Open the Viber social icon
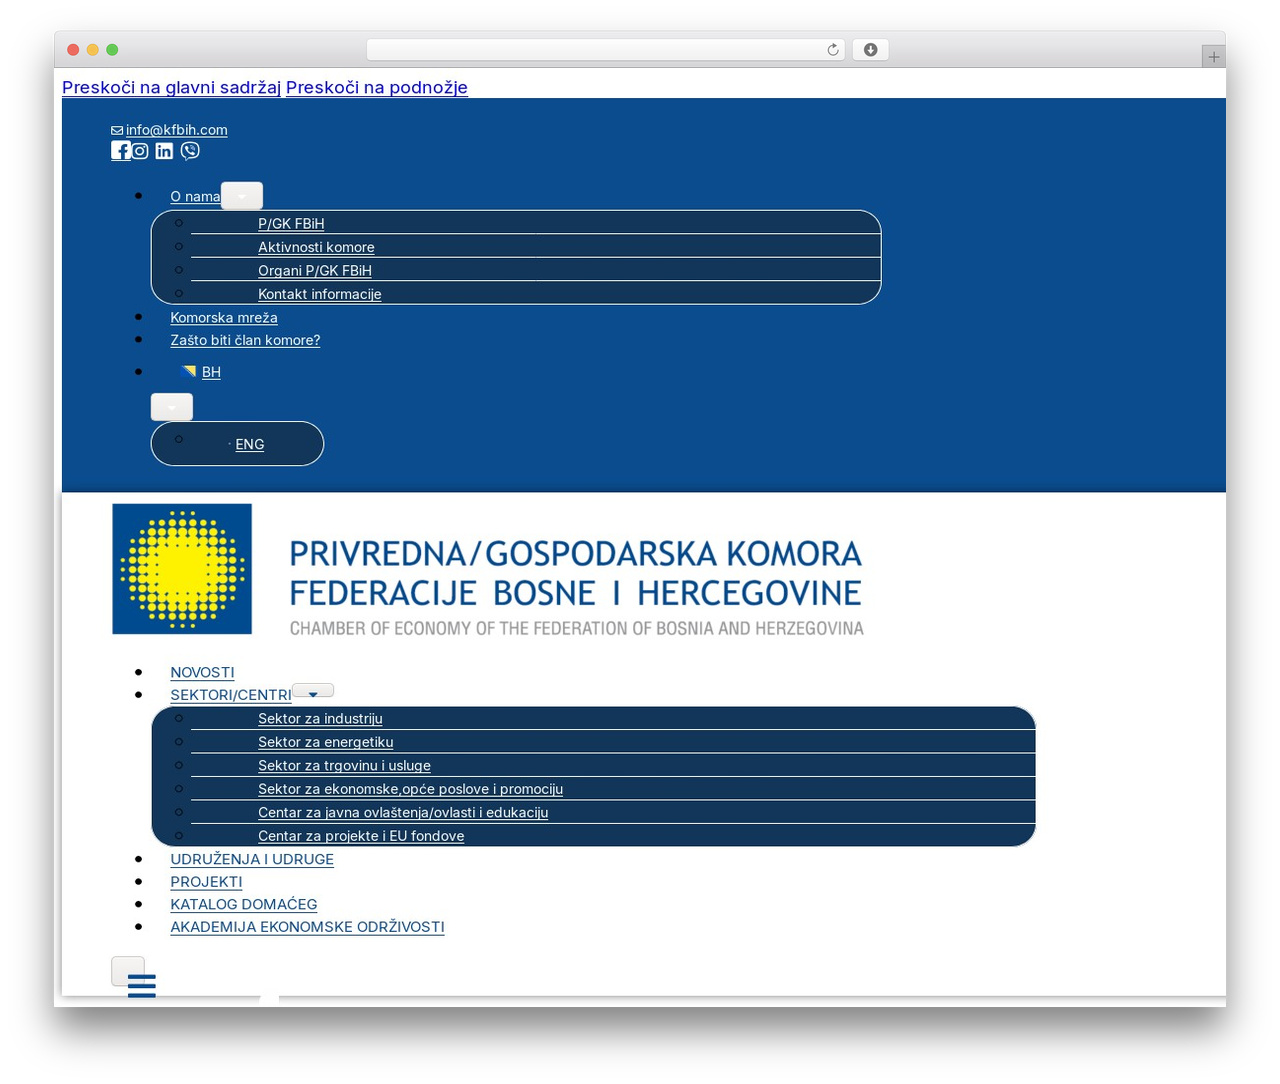 (190, 151)
